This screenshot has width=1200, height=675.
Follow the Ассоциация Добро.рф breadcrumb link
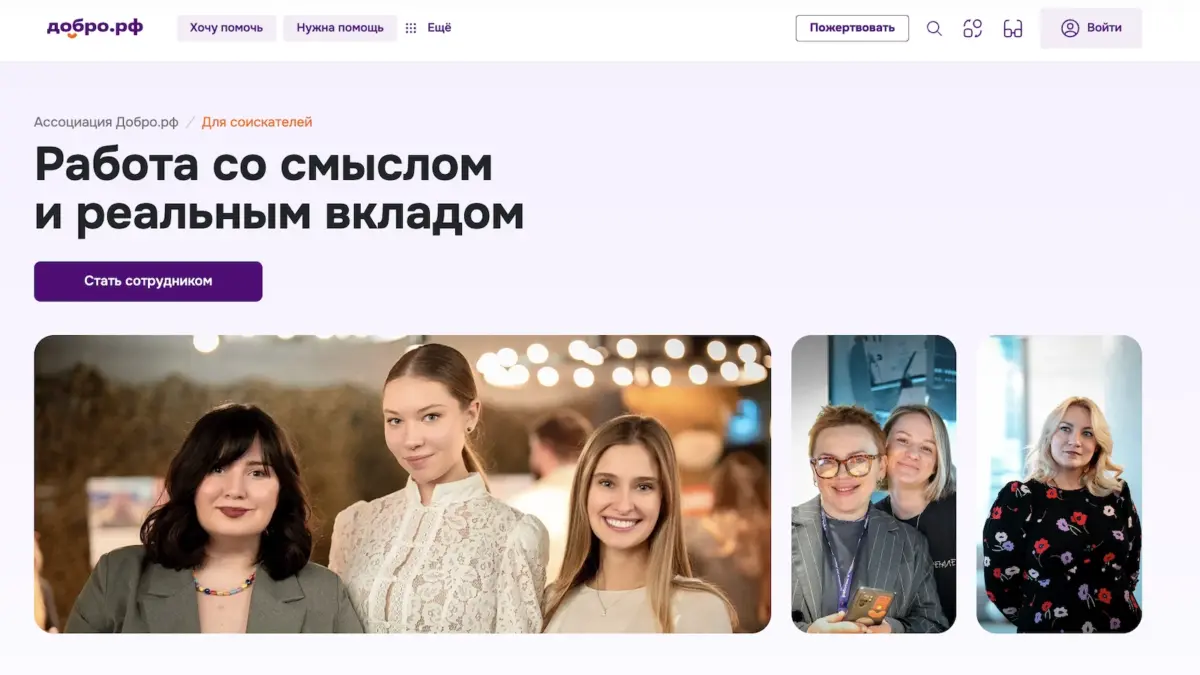[x=106, y=122]
